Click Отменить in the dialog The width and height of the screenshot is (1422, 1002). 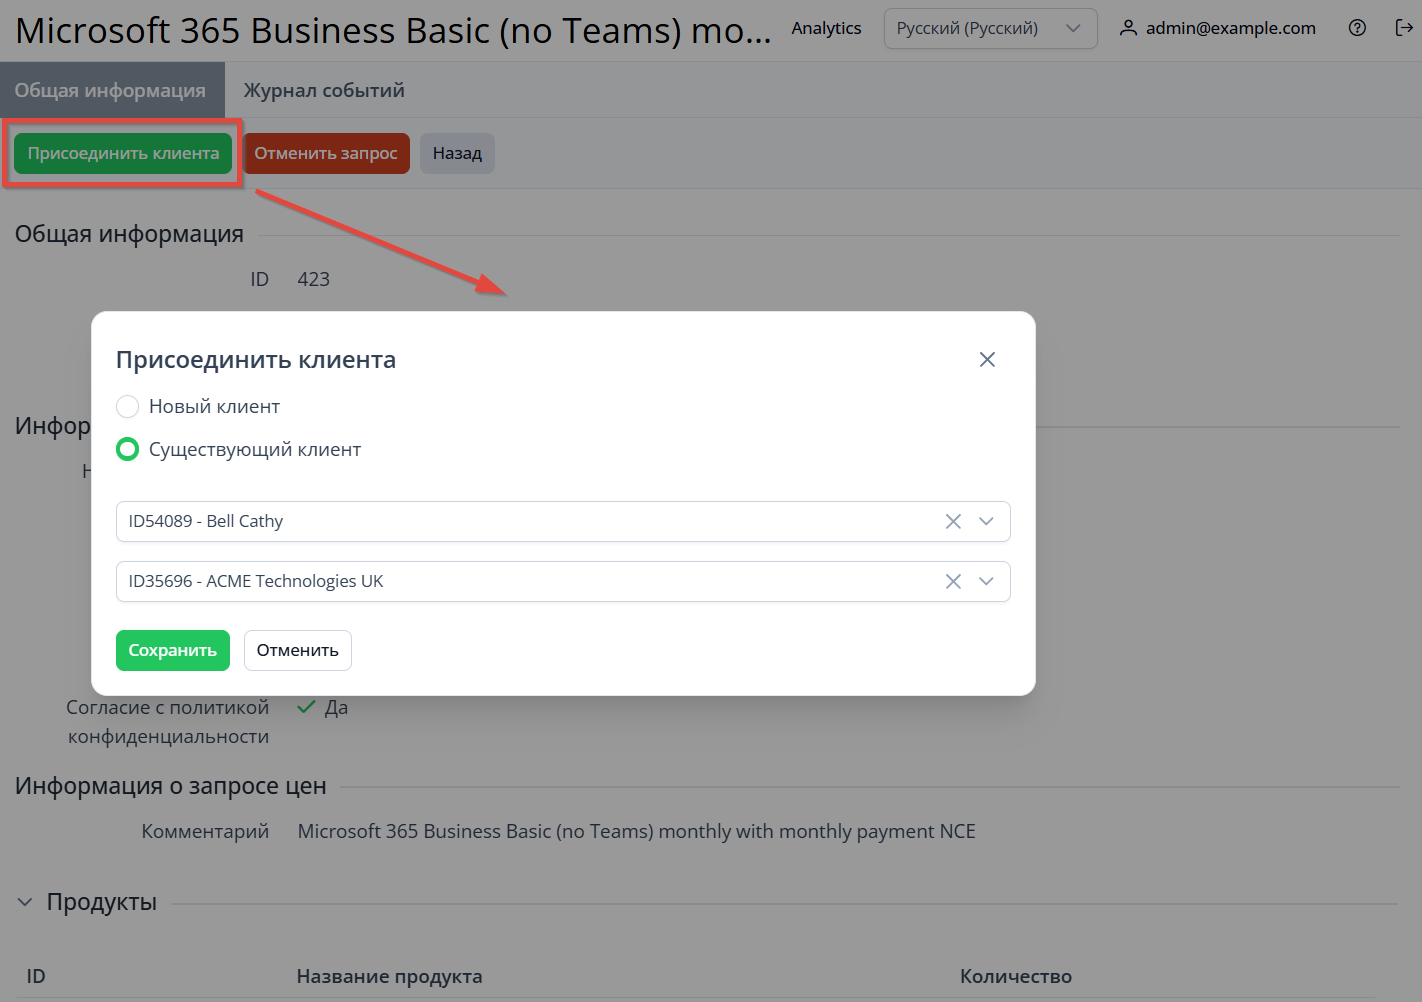[298, 650]
